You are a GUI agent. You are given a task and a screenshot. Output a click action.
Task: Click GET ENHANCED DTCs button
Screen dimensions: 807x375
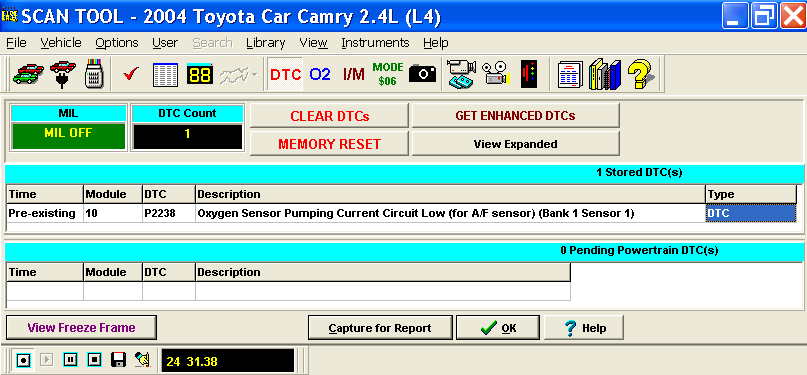(x=515, y=116)
